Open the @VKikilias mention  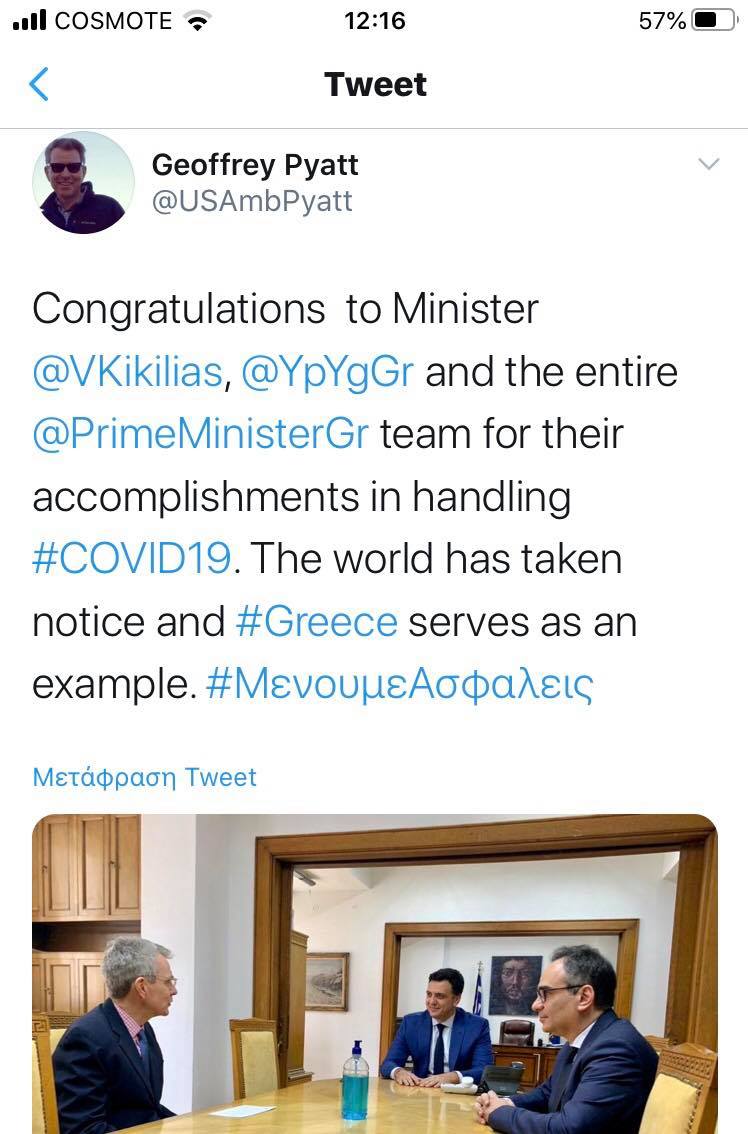pos(127,372)
